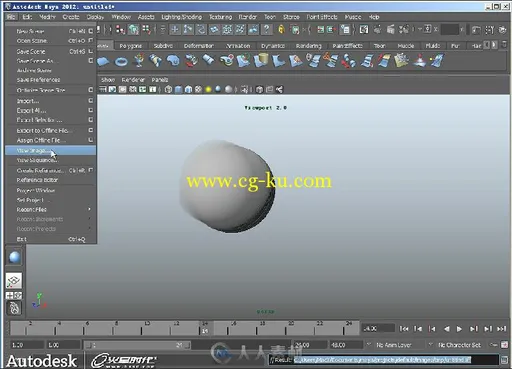Click blue plane surface shelf icon
512x369 pixels.
[103, 61]
